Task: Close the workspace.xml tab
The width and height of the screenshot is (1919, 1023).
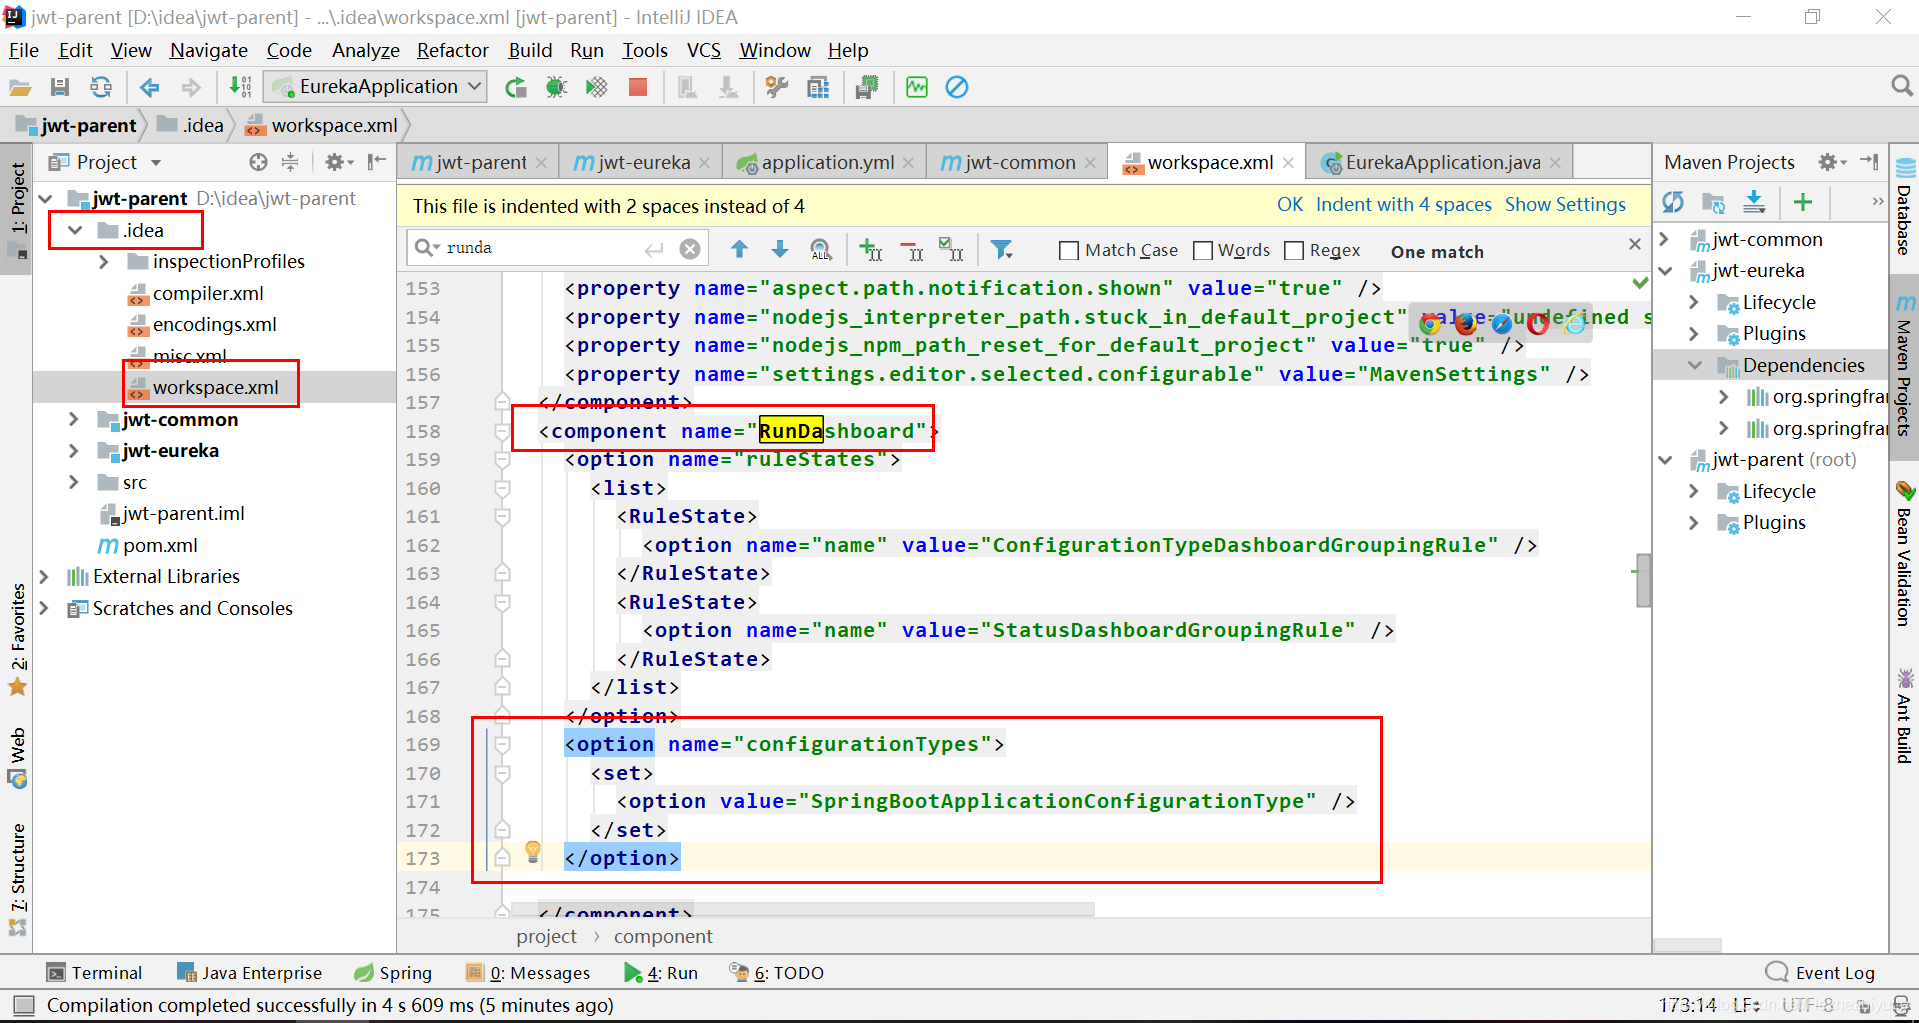Action: 1288,163
